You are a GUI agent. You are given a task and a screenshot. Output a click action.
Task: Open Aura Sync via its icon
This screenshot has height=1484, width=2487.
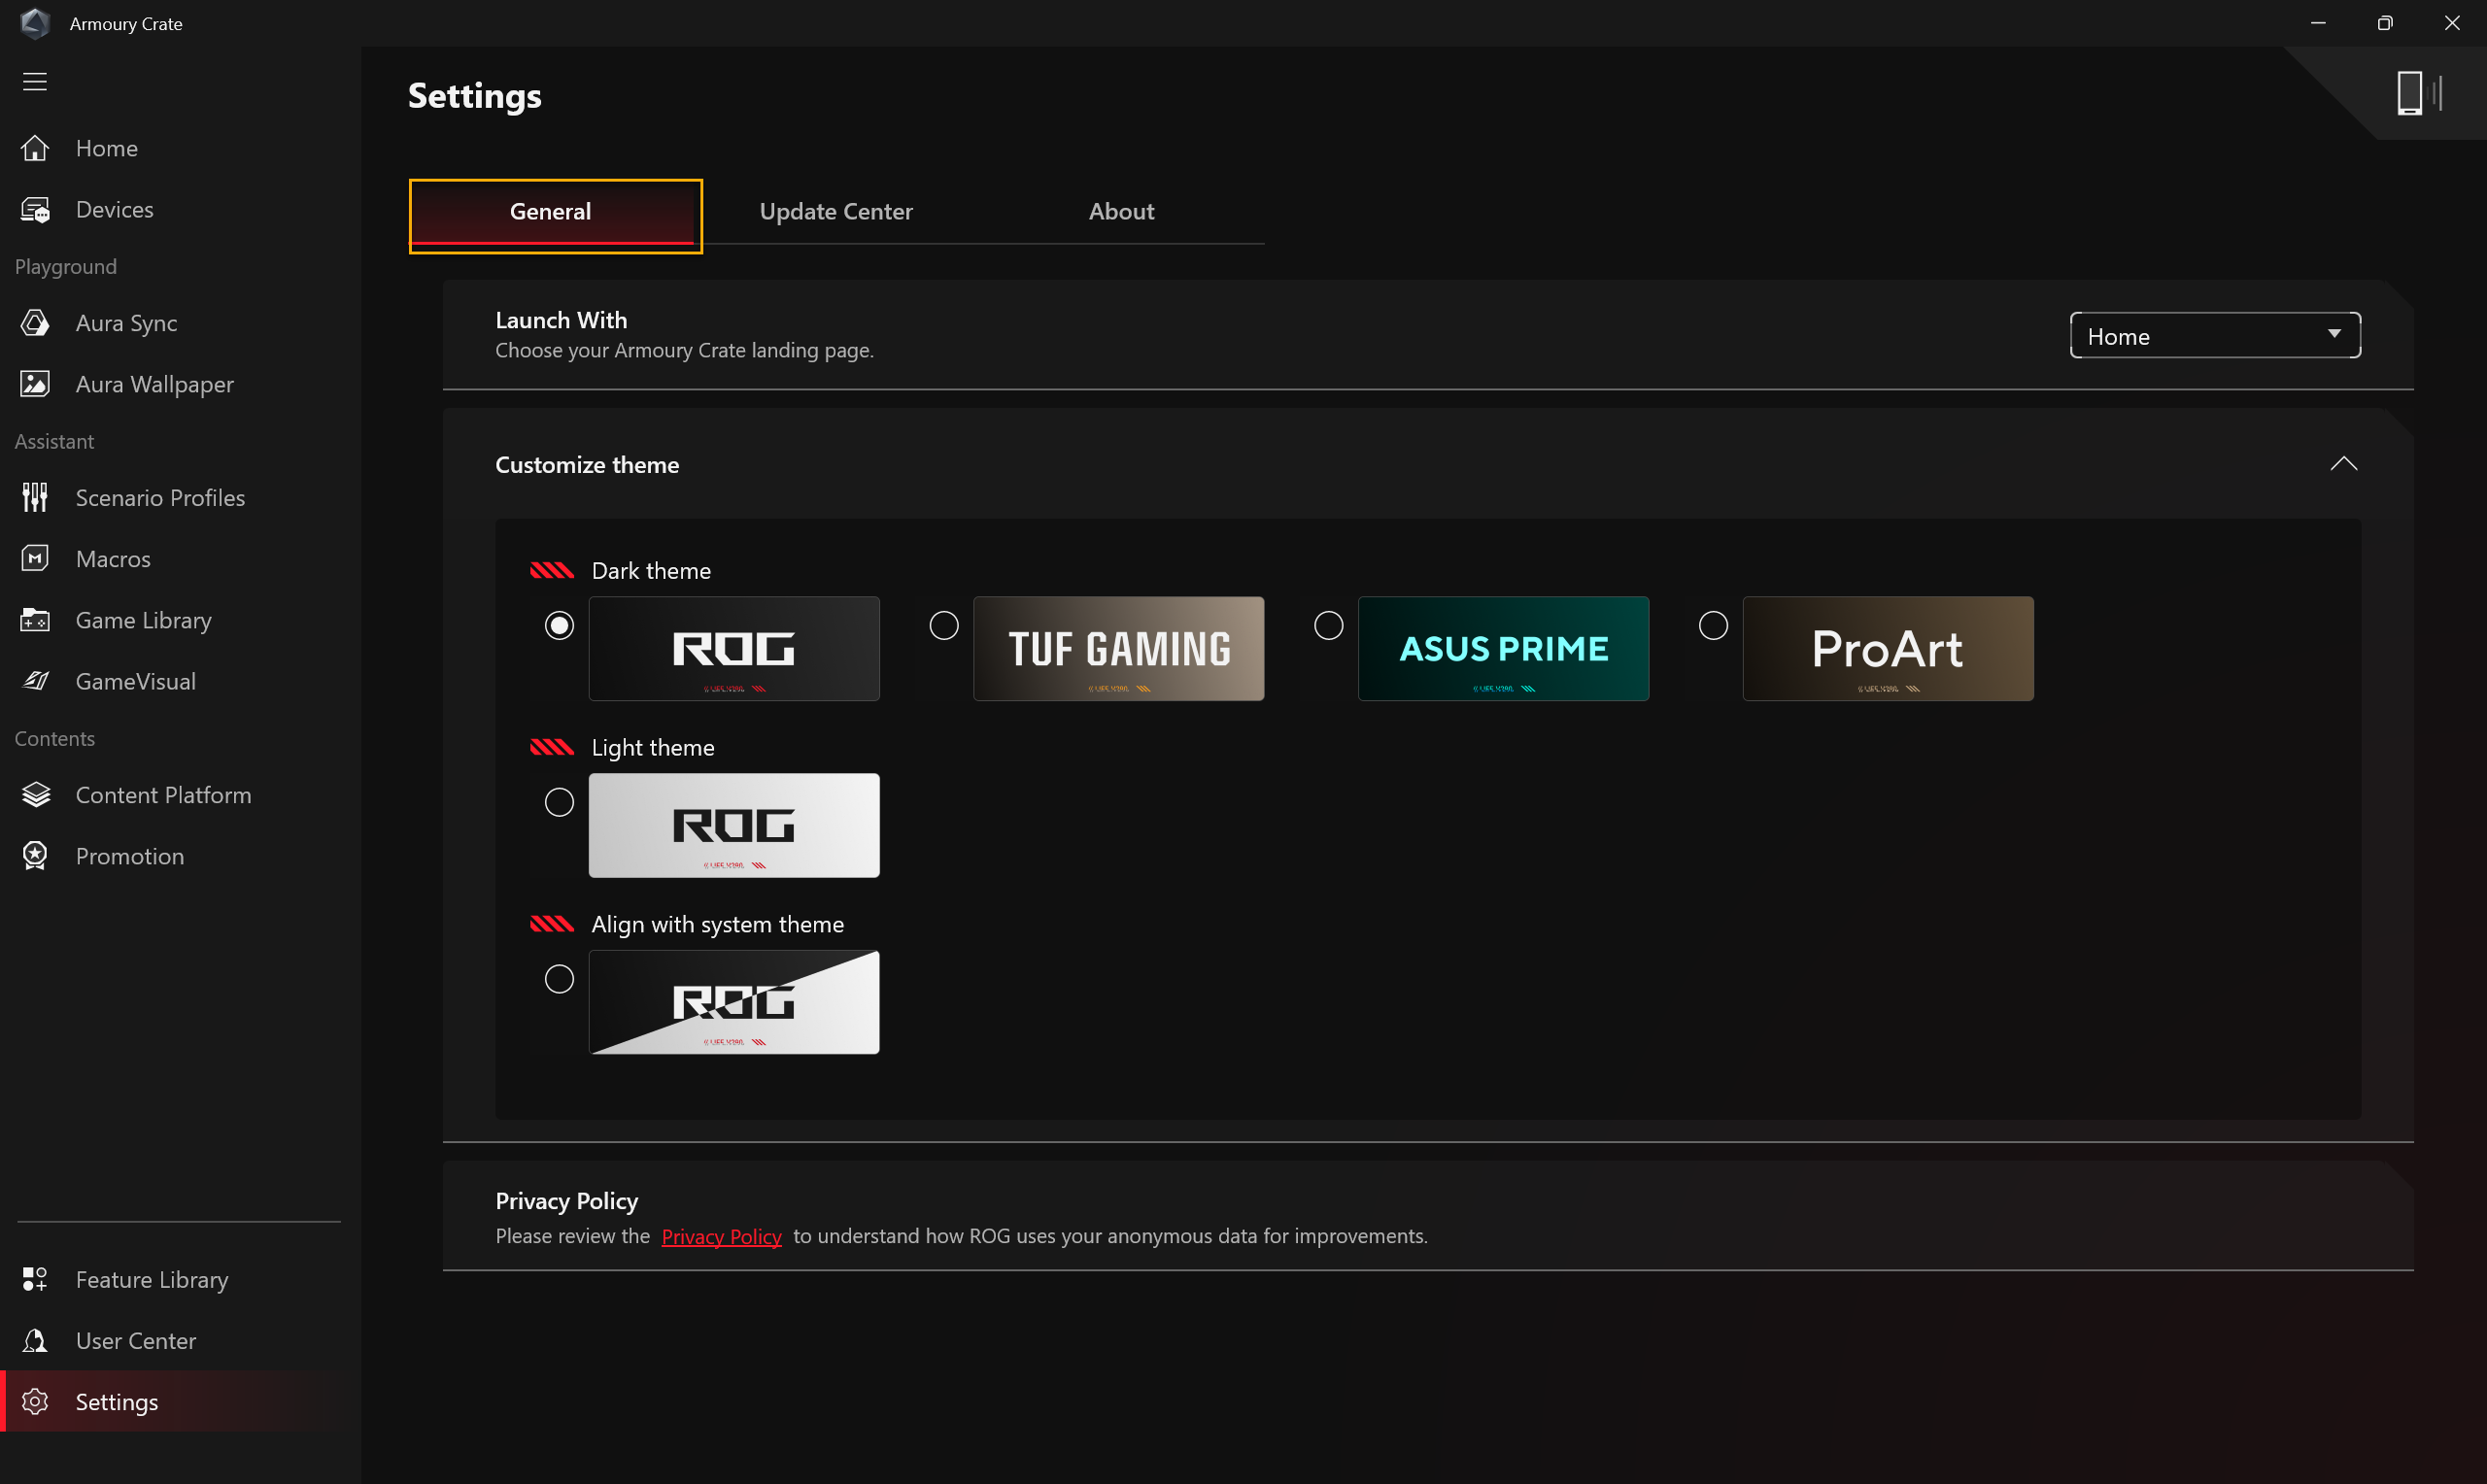pyautogui.click(x=35, y=322)
